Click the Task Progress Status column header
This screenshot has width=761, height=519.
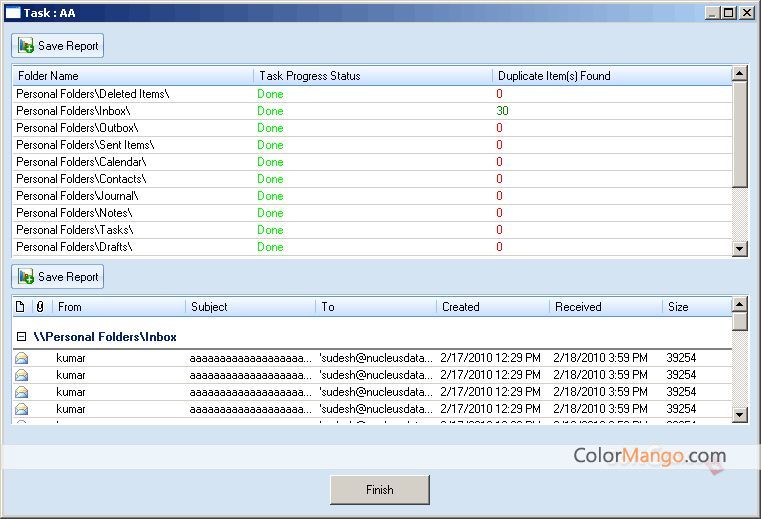coord(372,76)
